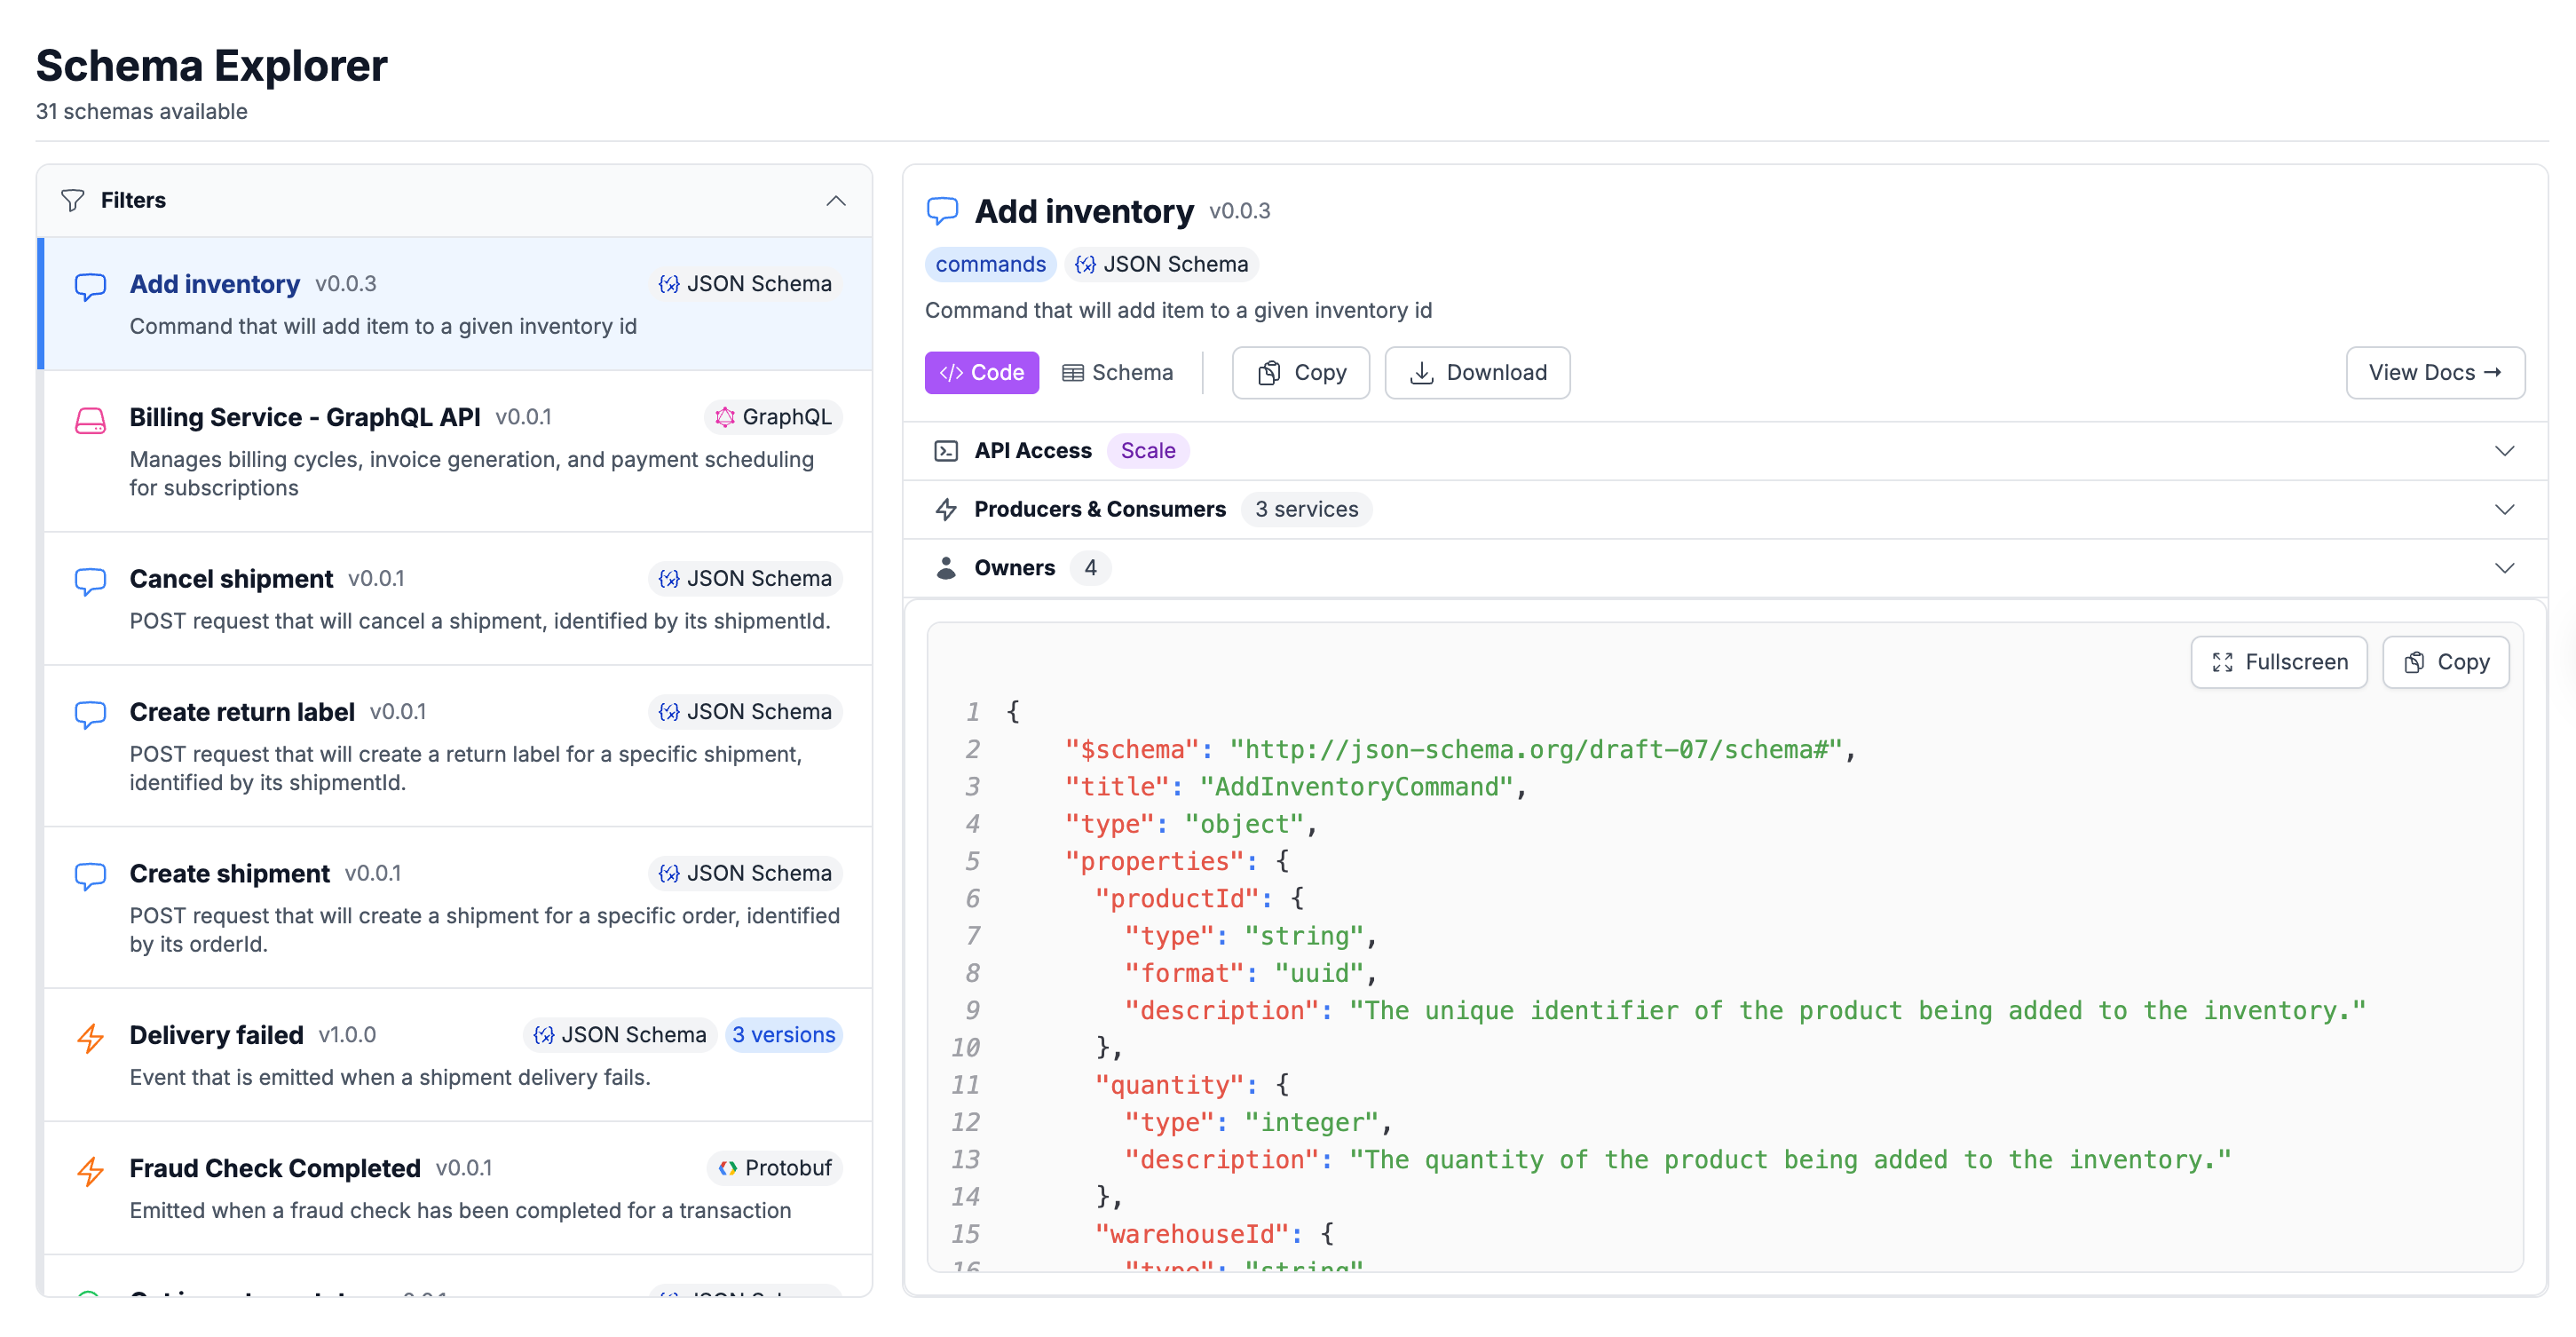
Task: Switch to the Code view
Action: click(x=981, y=372)
